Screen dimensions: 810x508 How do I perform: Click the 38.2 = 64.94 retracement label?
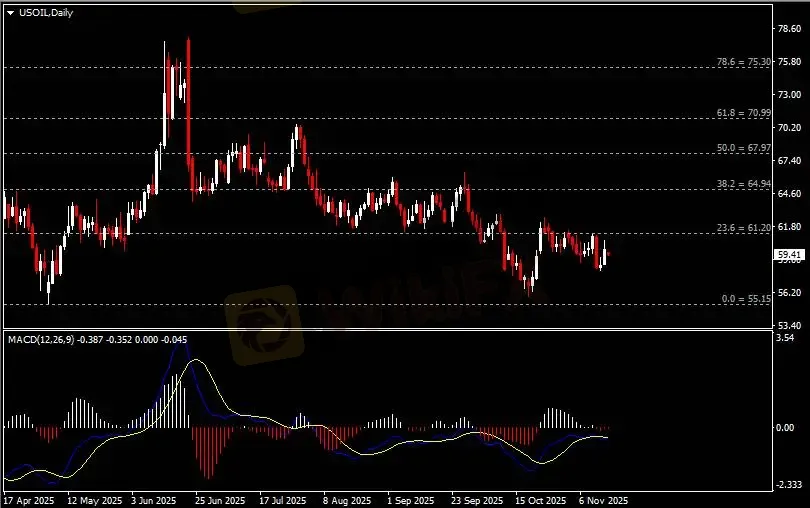[x=743, y=184]
